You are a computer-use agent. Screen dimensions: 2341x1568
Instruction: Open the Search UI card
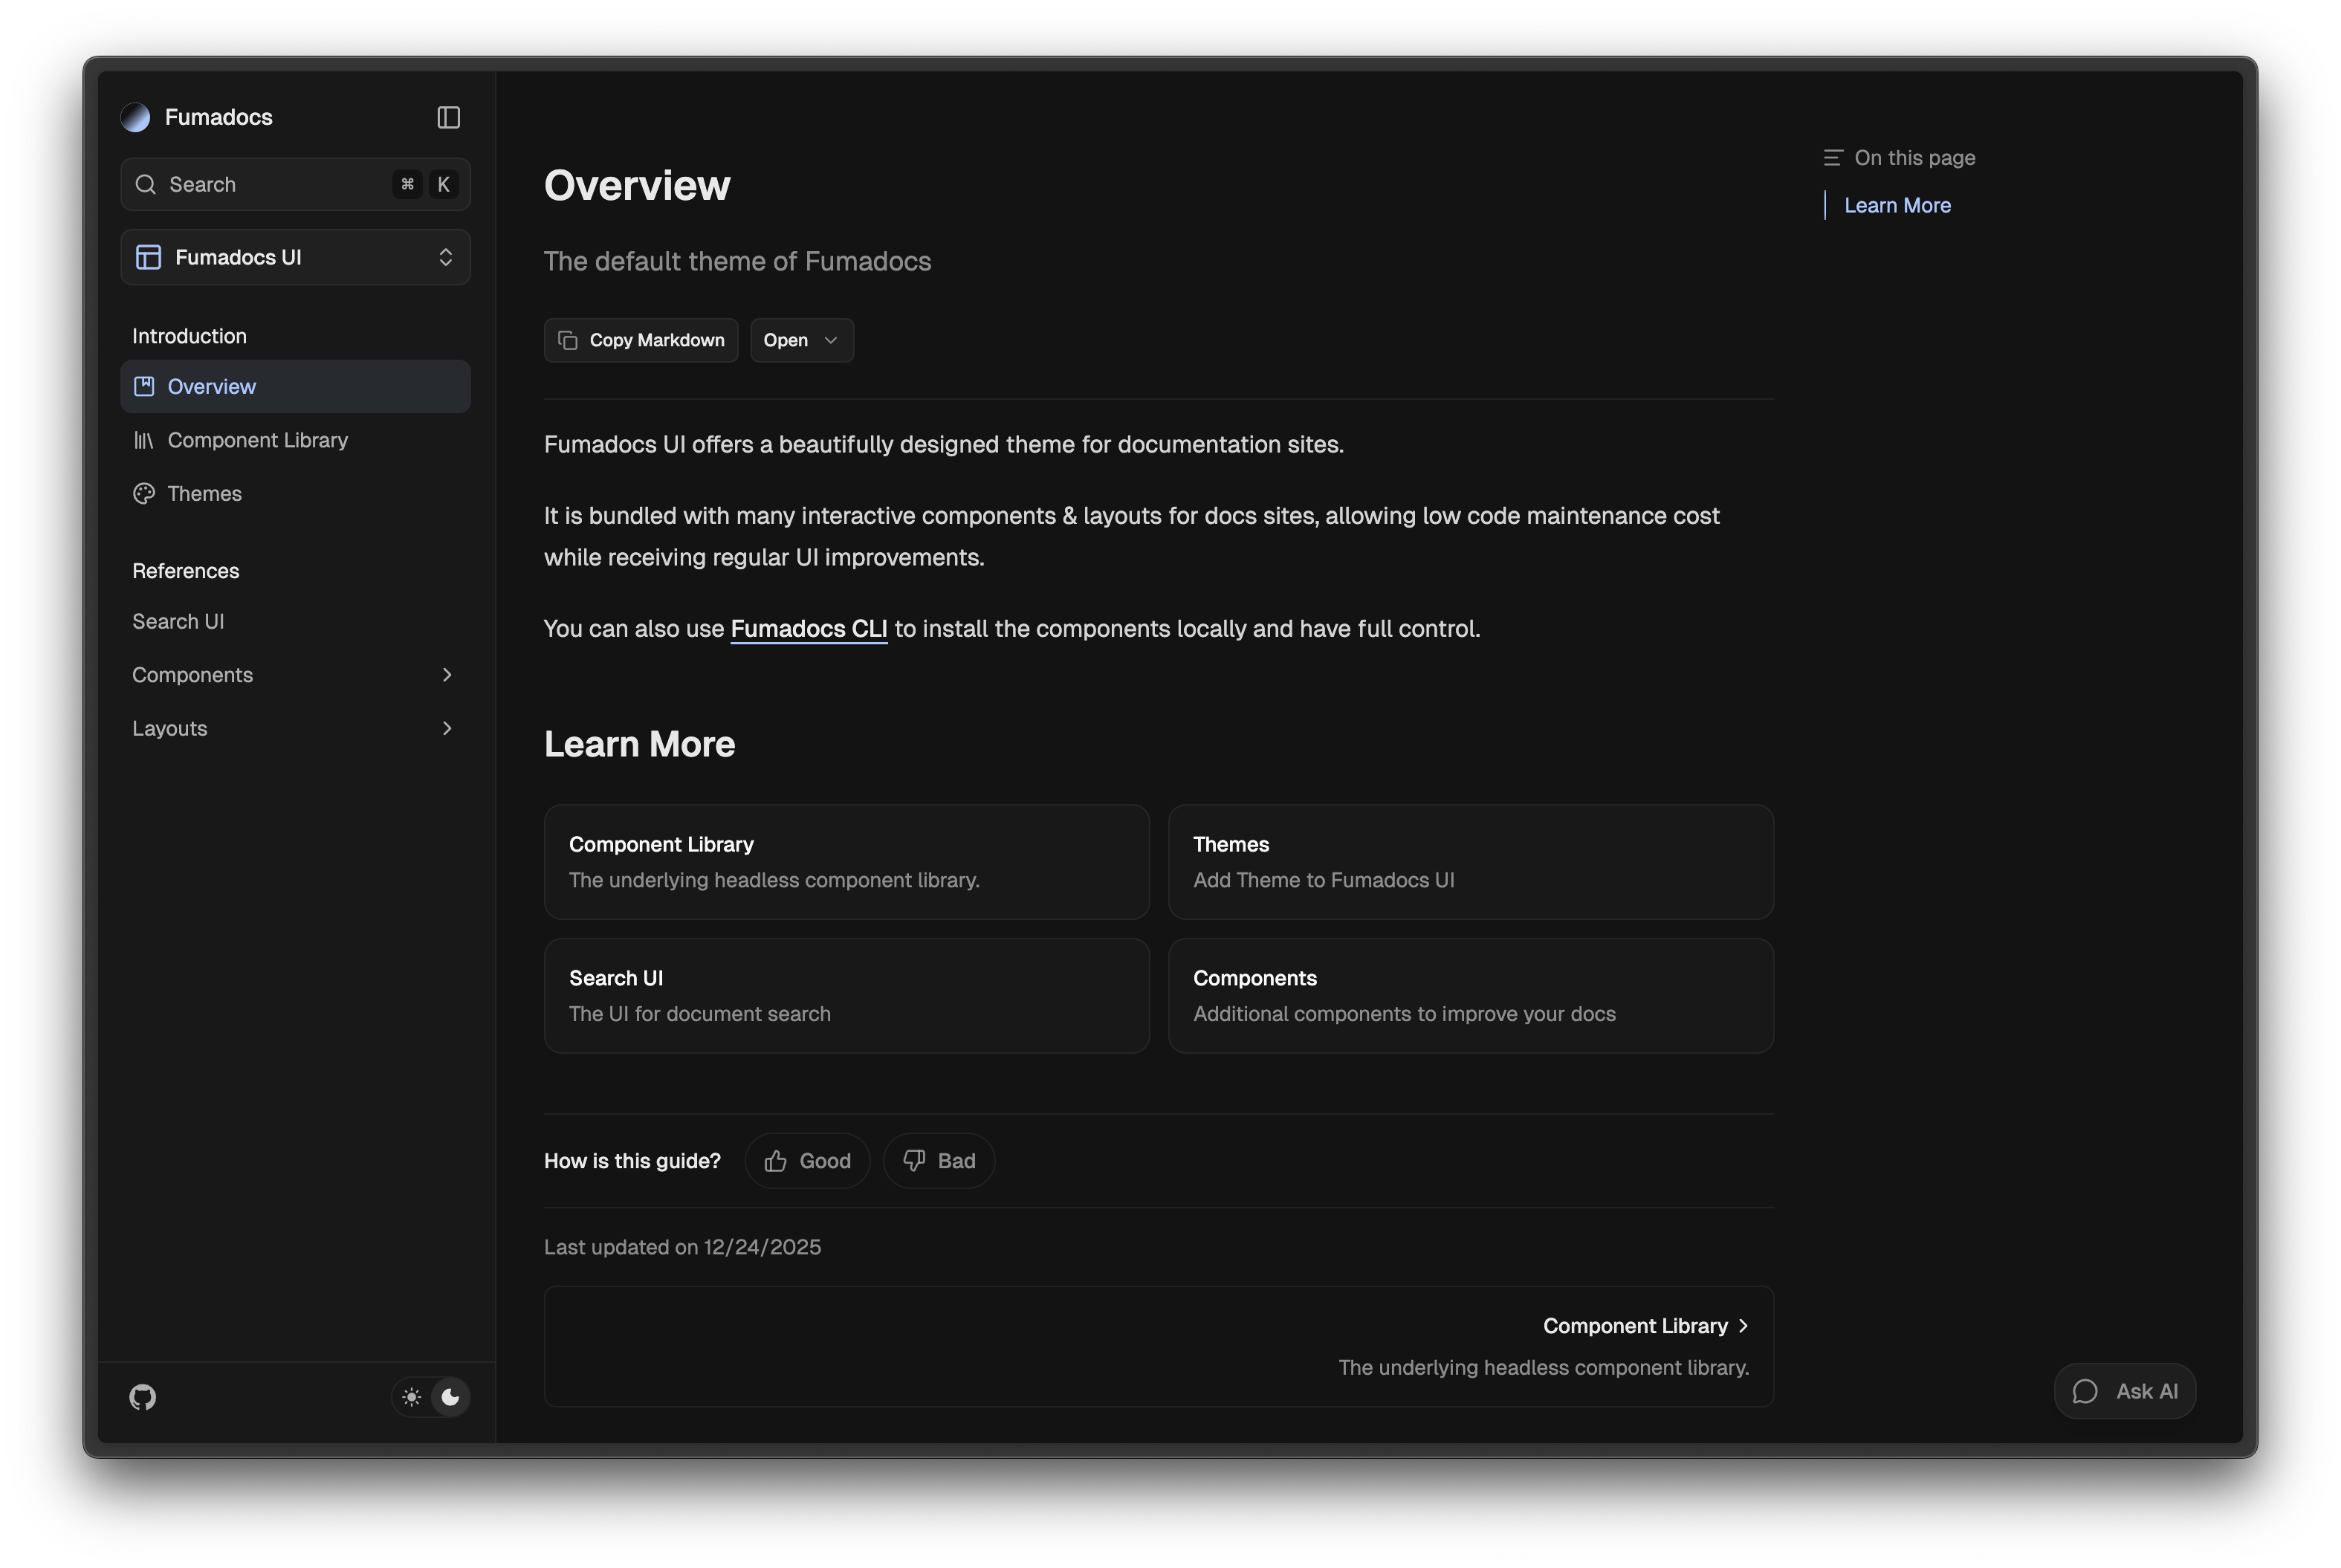[846, 995]
